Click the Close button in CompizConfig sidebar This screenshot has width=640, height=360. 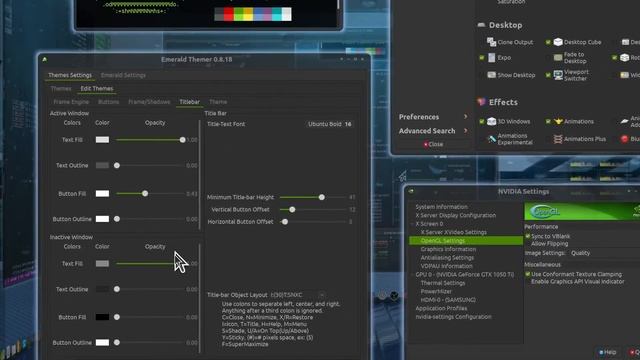tap(433, 144)
